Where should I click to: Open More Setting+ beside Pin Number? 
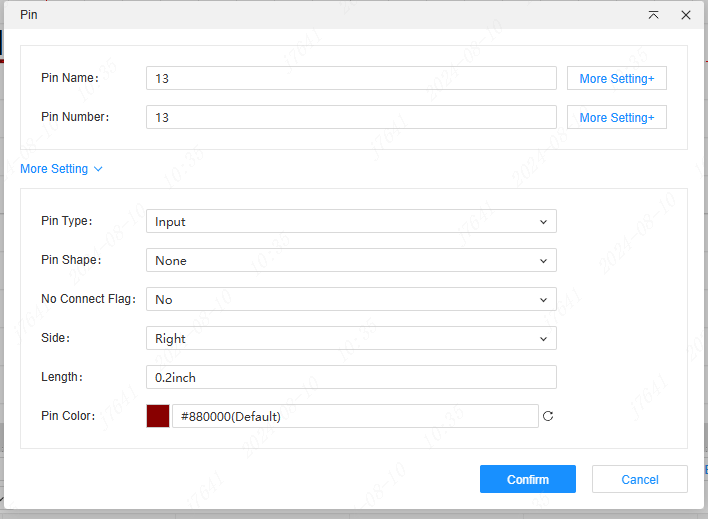pos(616,117)
